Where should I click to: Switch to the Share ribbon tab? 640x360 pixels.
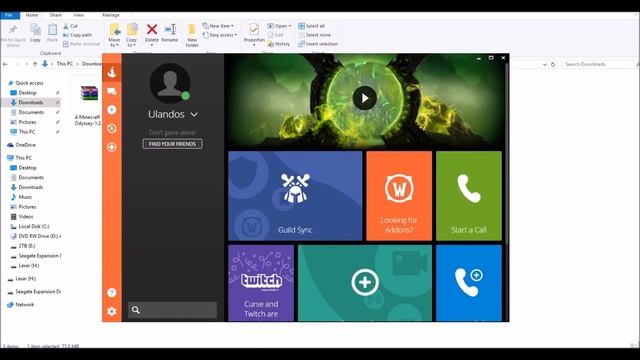click(x=56, y=15)
